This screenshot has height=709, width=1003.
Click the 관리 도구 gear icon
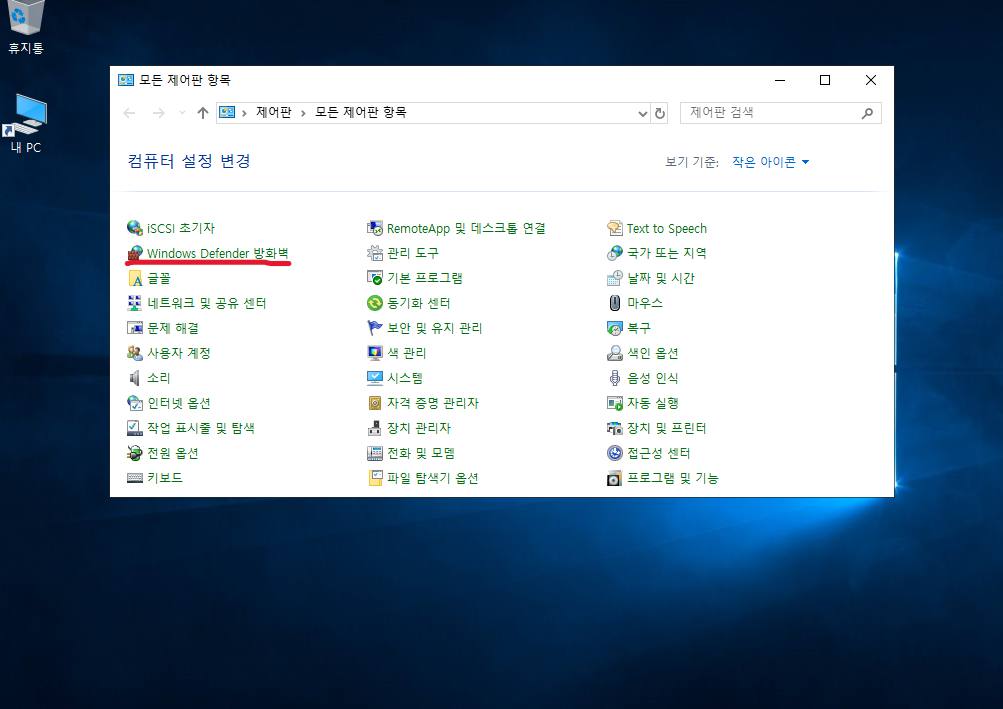coord(374,253)
